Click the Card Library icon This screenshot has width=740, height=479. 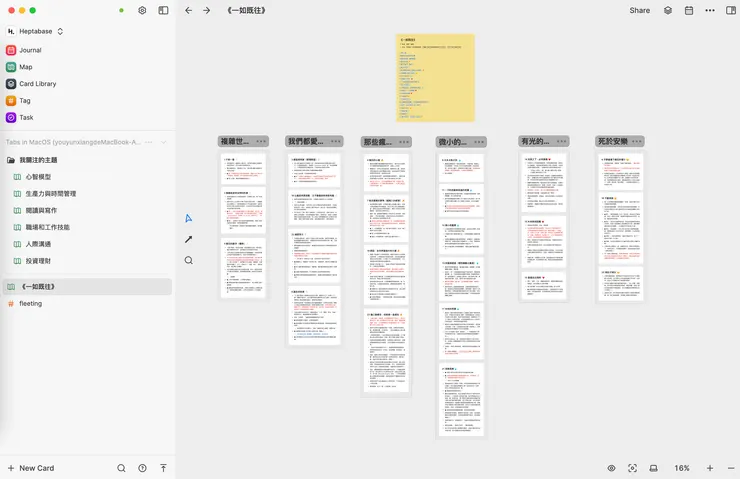[x=11, y=84]
